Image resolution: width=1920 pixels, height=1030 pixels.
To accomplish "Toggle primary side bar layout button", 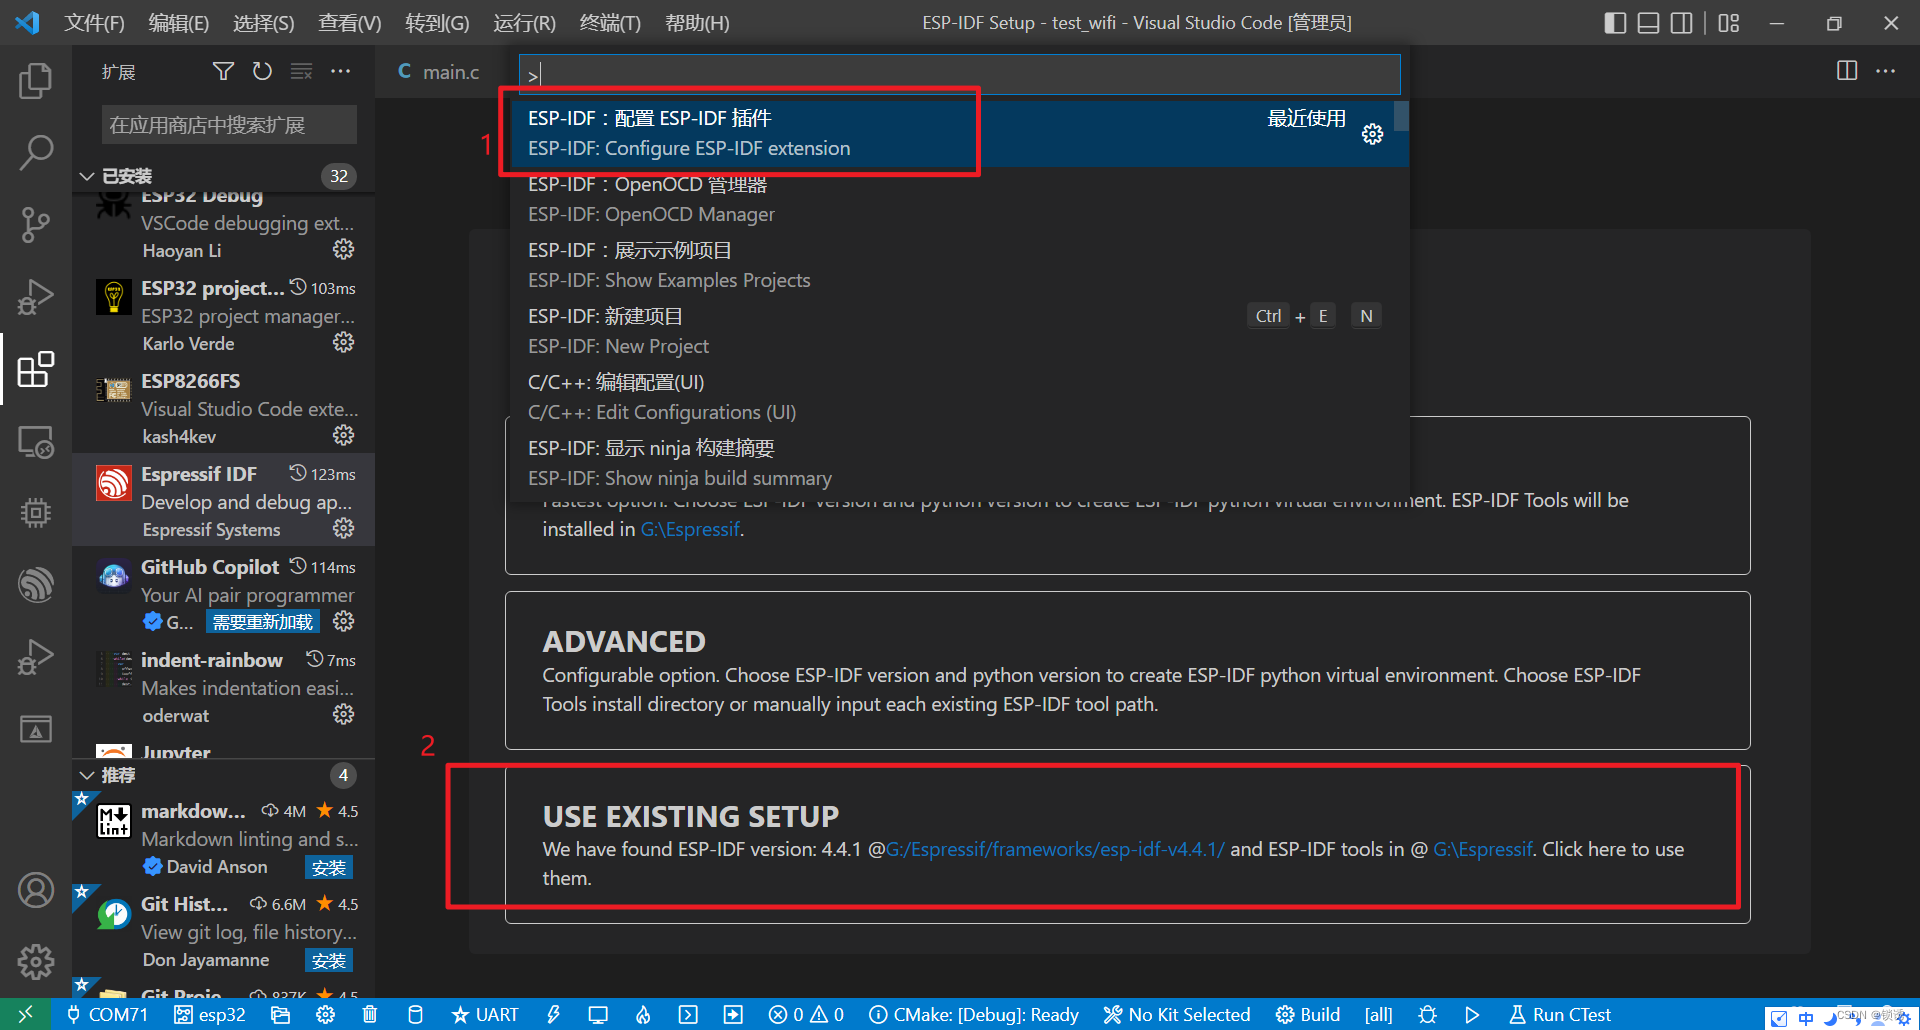I will pyautogui.click(x=1615, y=22).
